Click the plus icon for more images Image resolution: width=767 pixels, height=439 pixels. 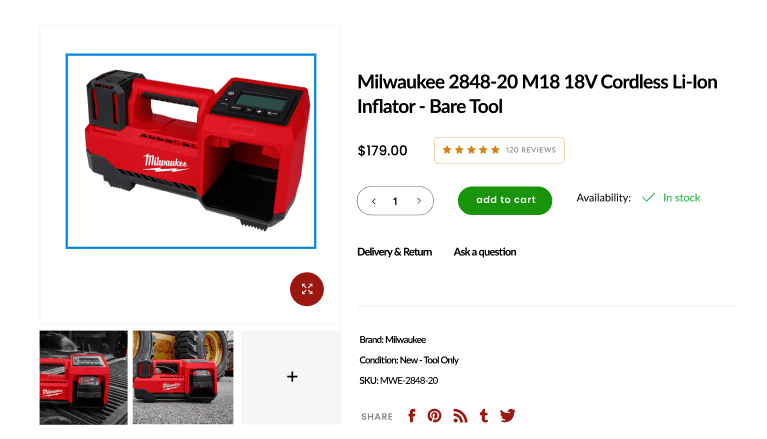[x=292, y=377]
